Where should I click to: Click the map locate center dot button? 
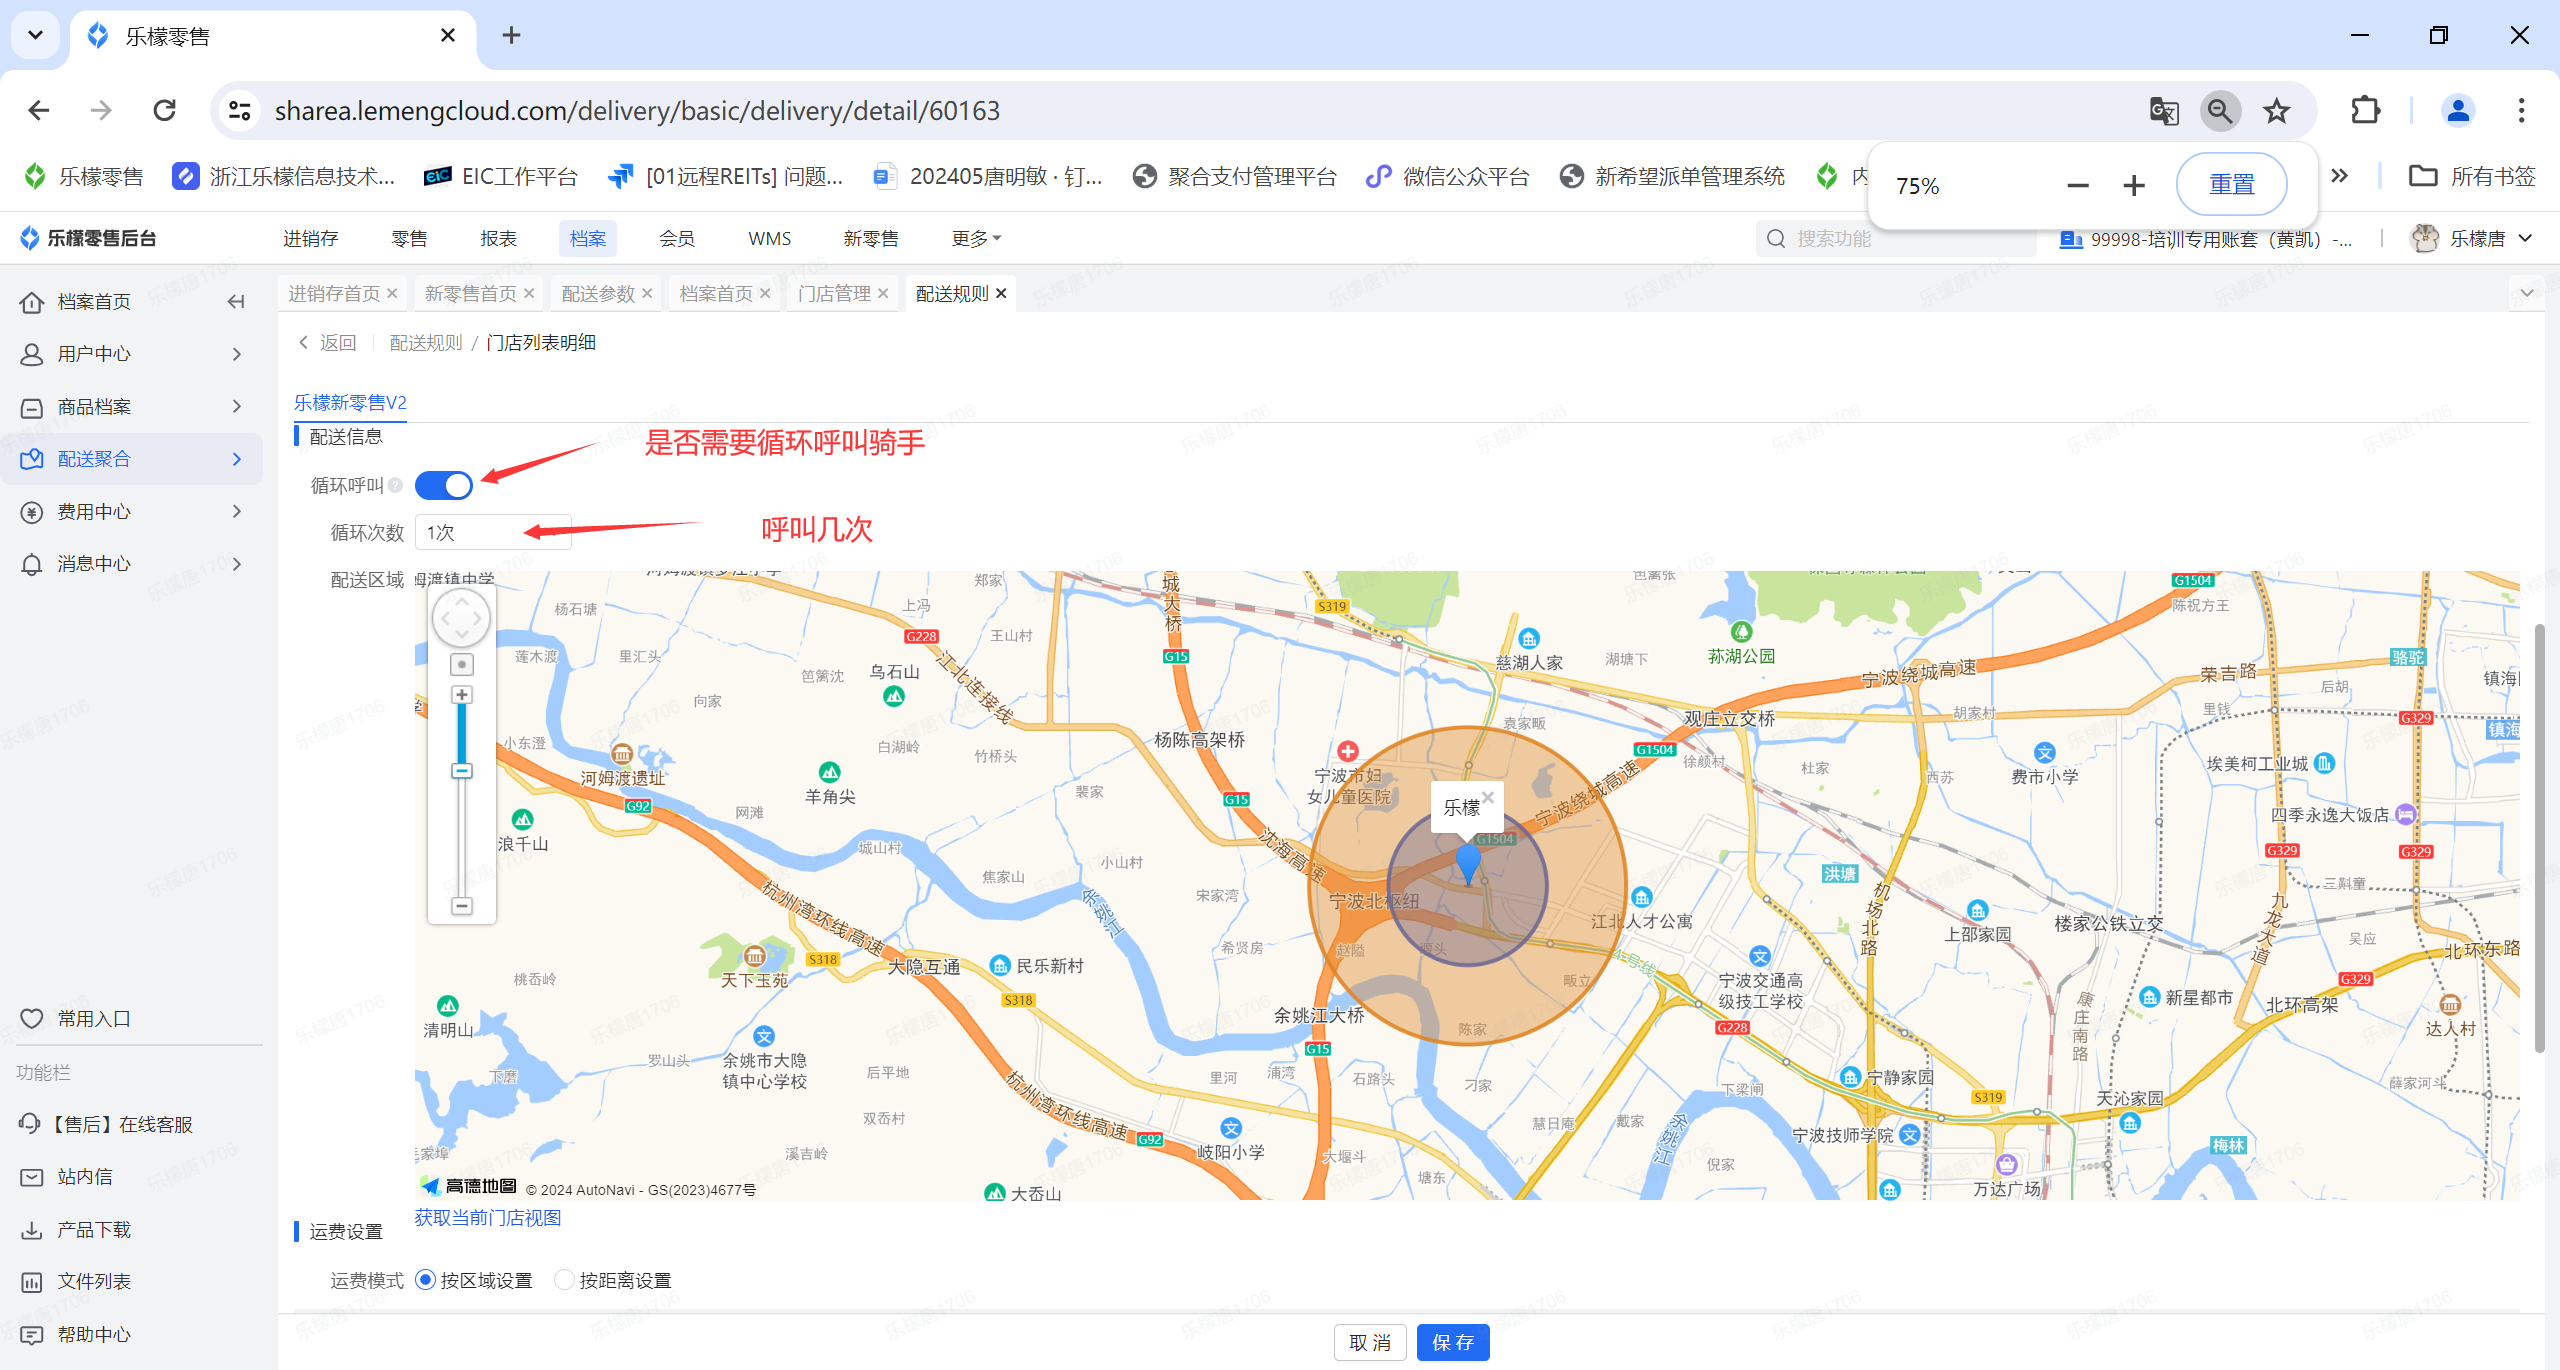(461, 664)
